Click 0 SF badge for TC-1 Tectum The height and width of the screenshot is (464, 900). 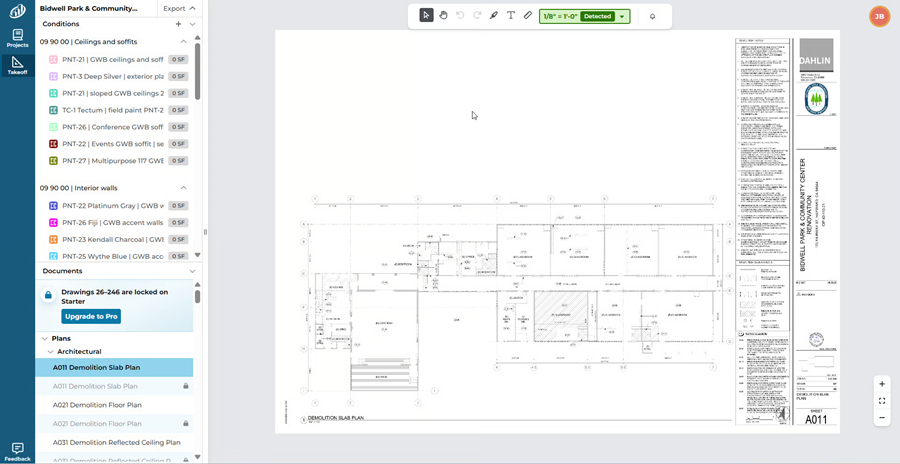pyautogui.click(x=179, y=110)
